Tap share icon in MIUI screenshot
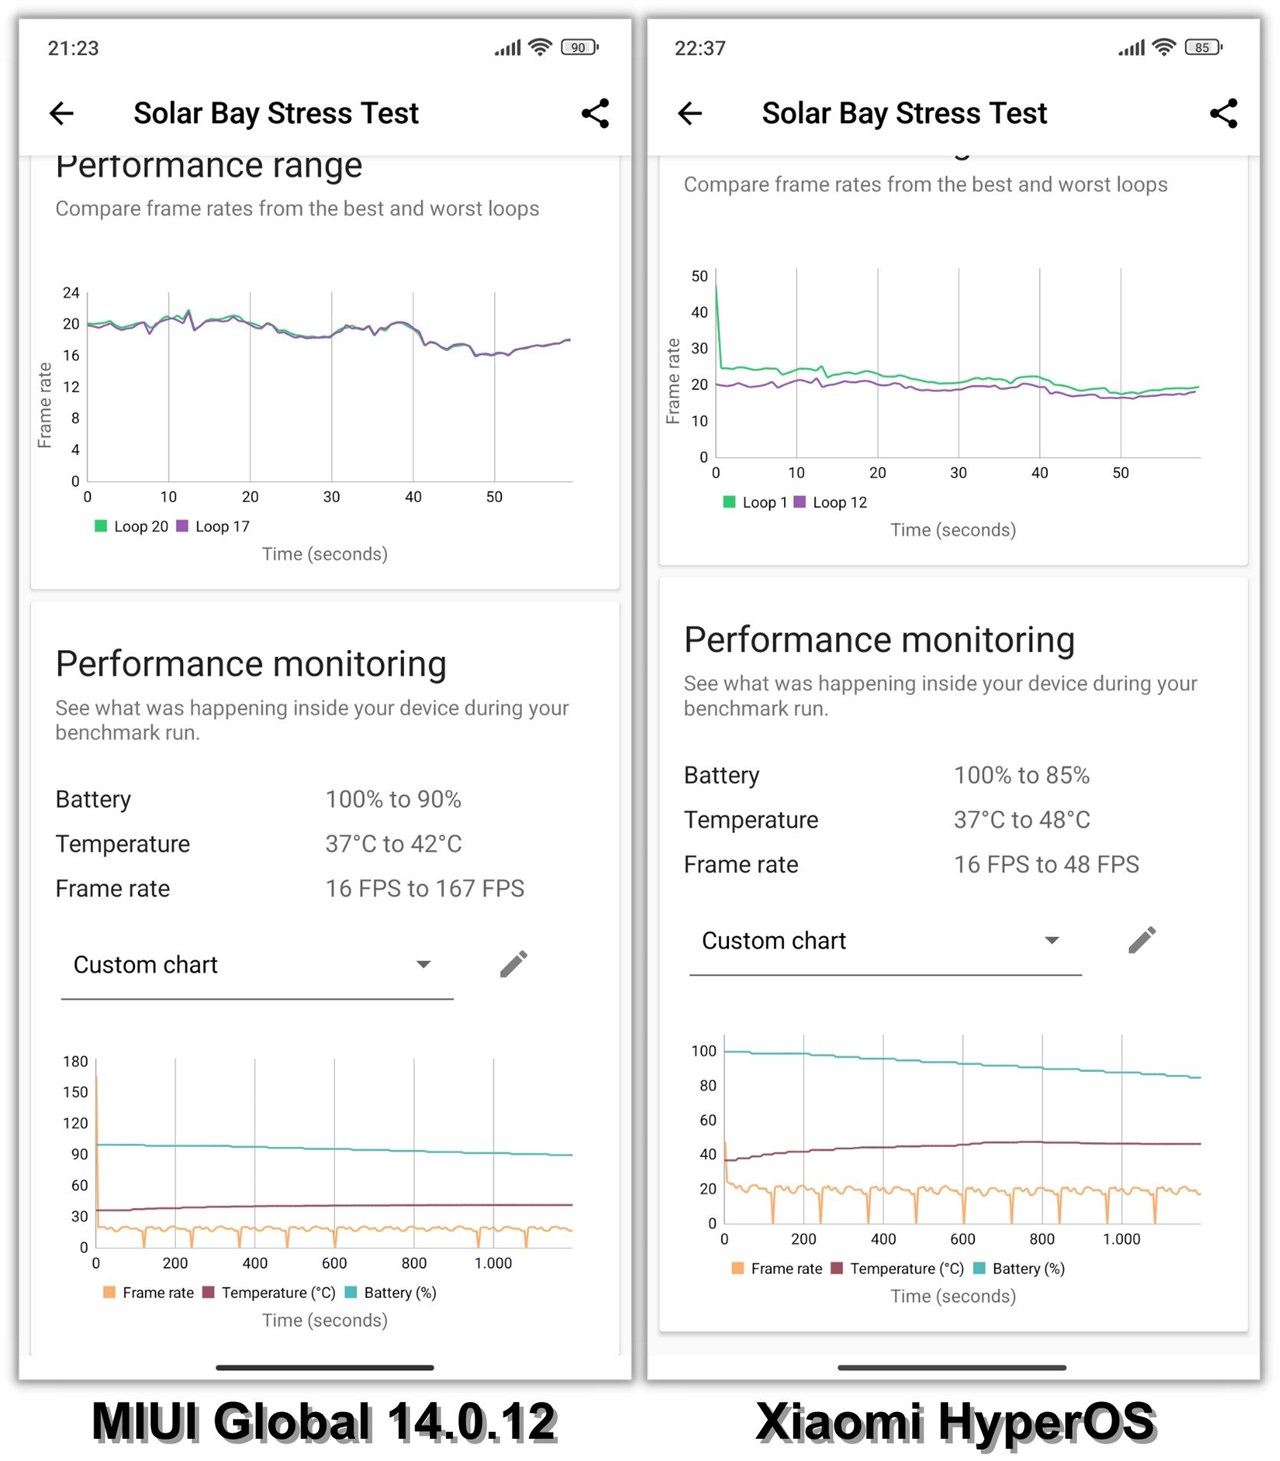 (595, 113)
